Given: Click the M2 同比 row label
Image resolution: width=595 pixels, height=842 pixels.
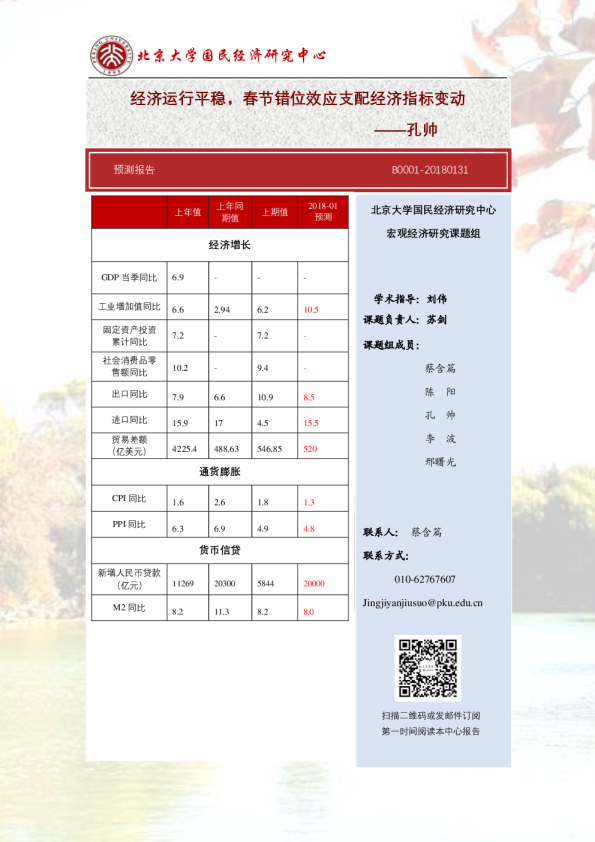Looking at the screenshot, I should point(129,608).
